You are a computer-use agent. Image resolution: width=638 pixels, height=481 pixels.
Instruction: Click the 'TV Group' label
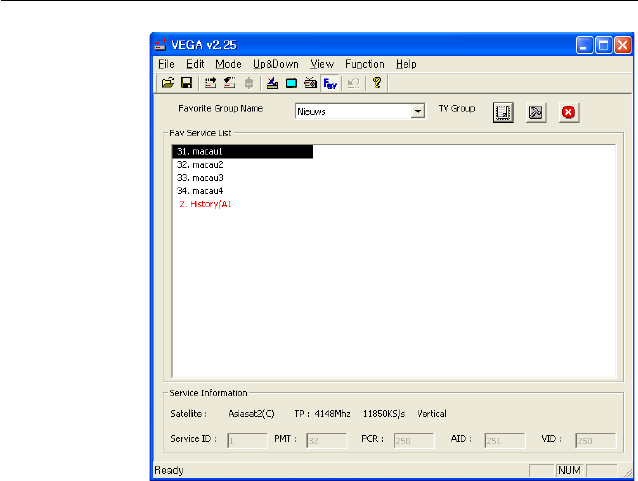457,109
